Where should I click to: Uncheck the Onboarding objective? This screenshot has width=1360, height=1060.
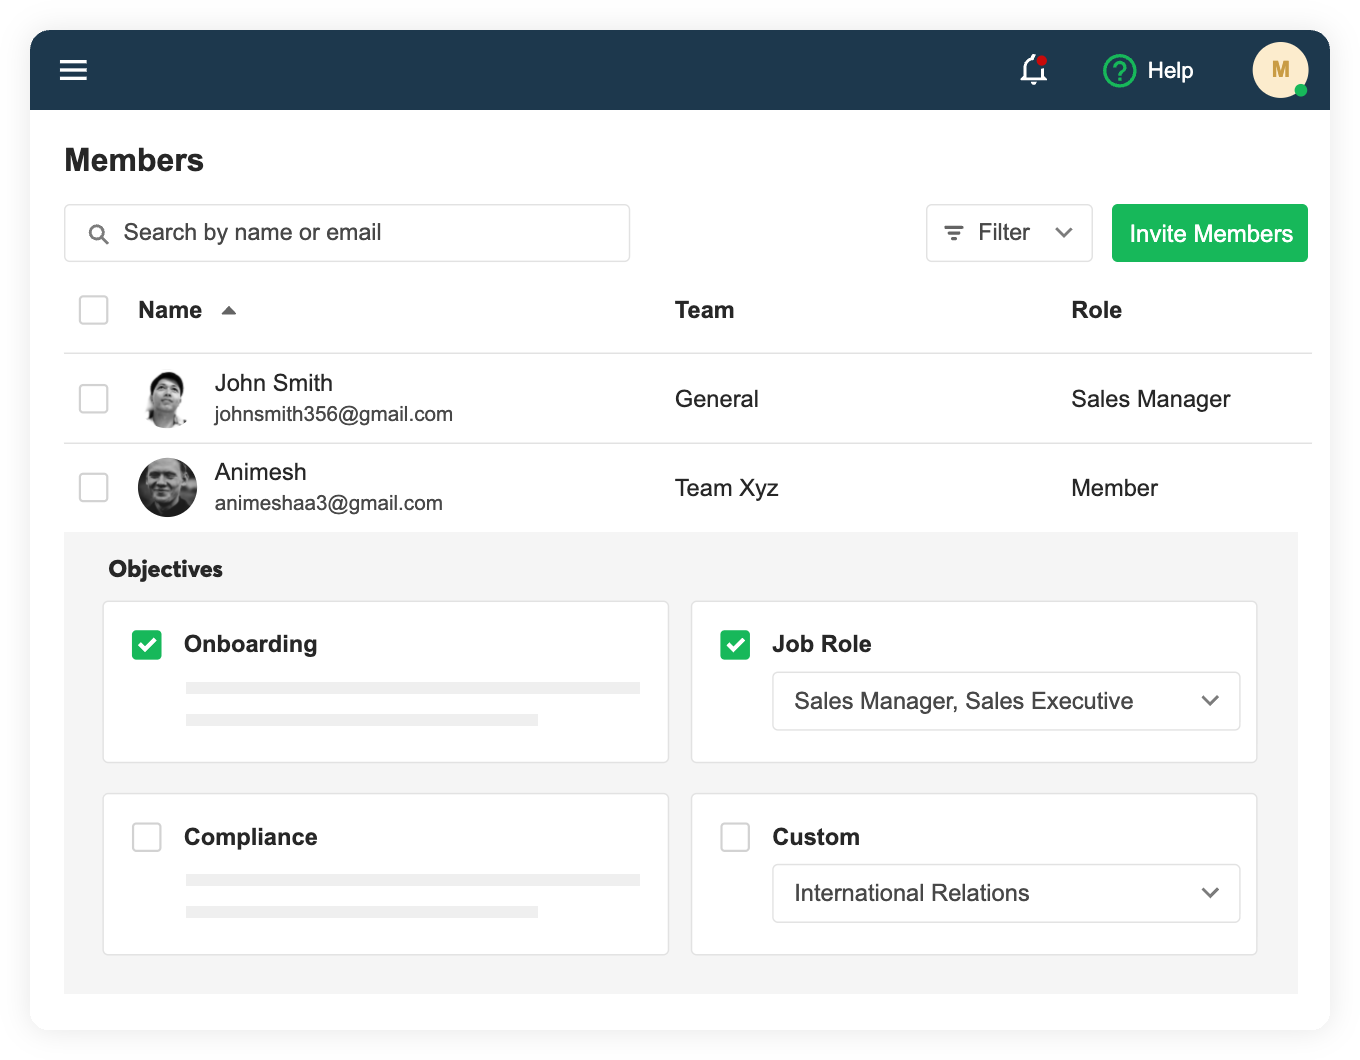click(147, 645)
